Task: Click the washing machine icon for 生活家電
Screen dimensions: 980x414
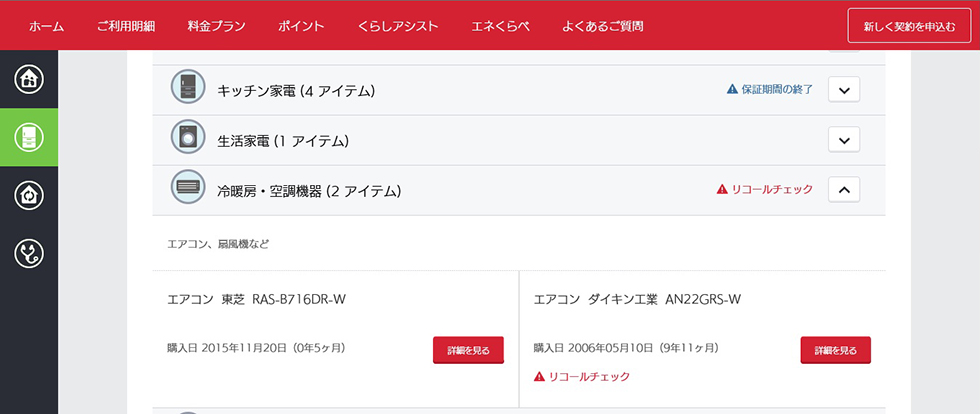Action: coord(188,137)
